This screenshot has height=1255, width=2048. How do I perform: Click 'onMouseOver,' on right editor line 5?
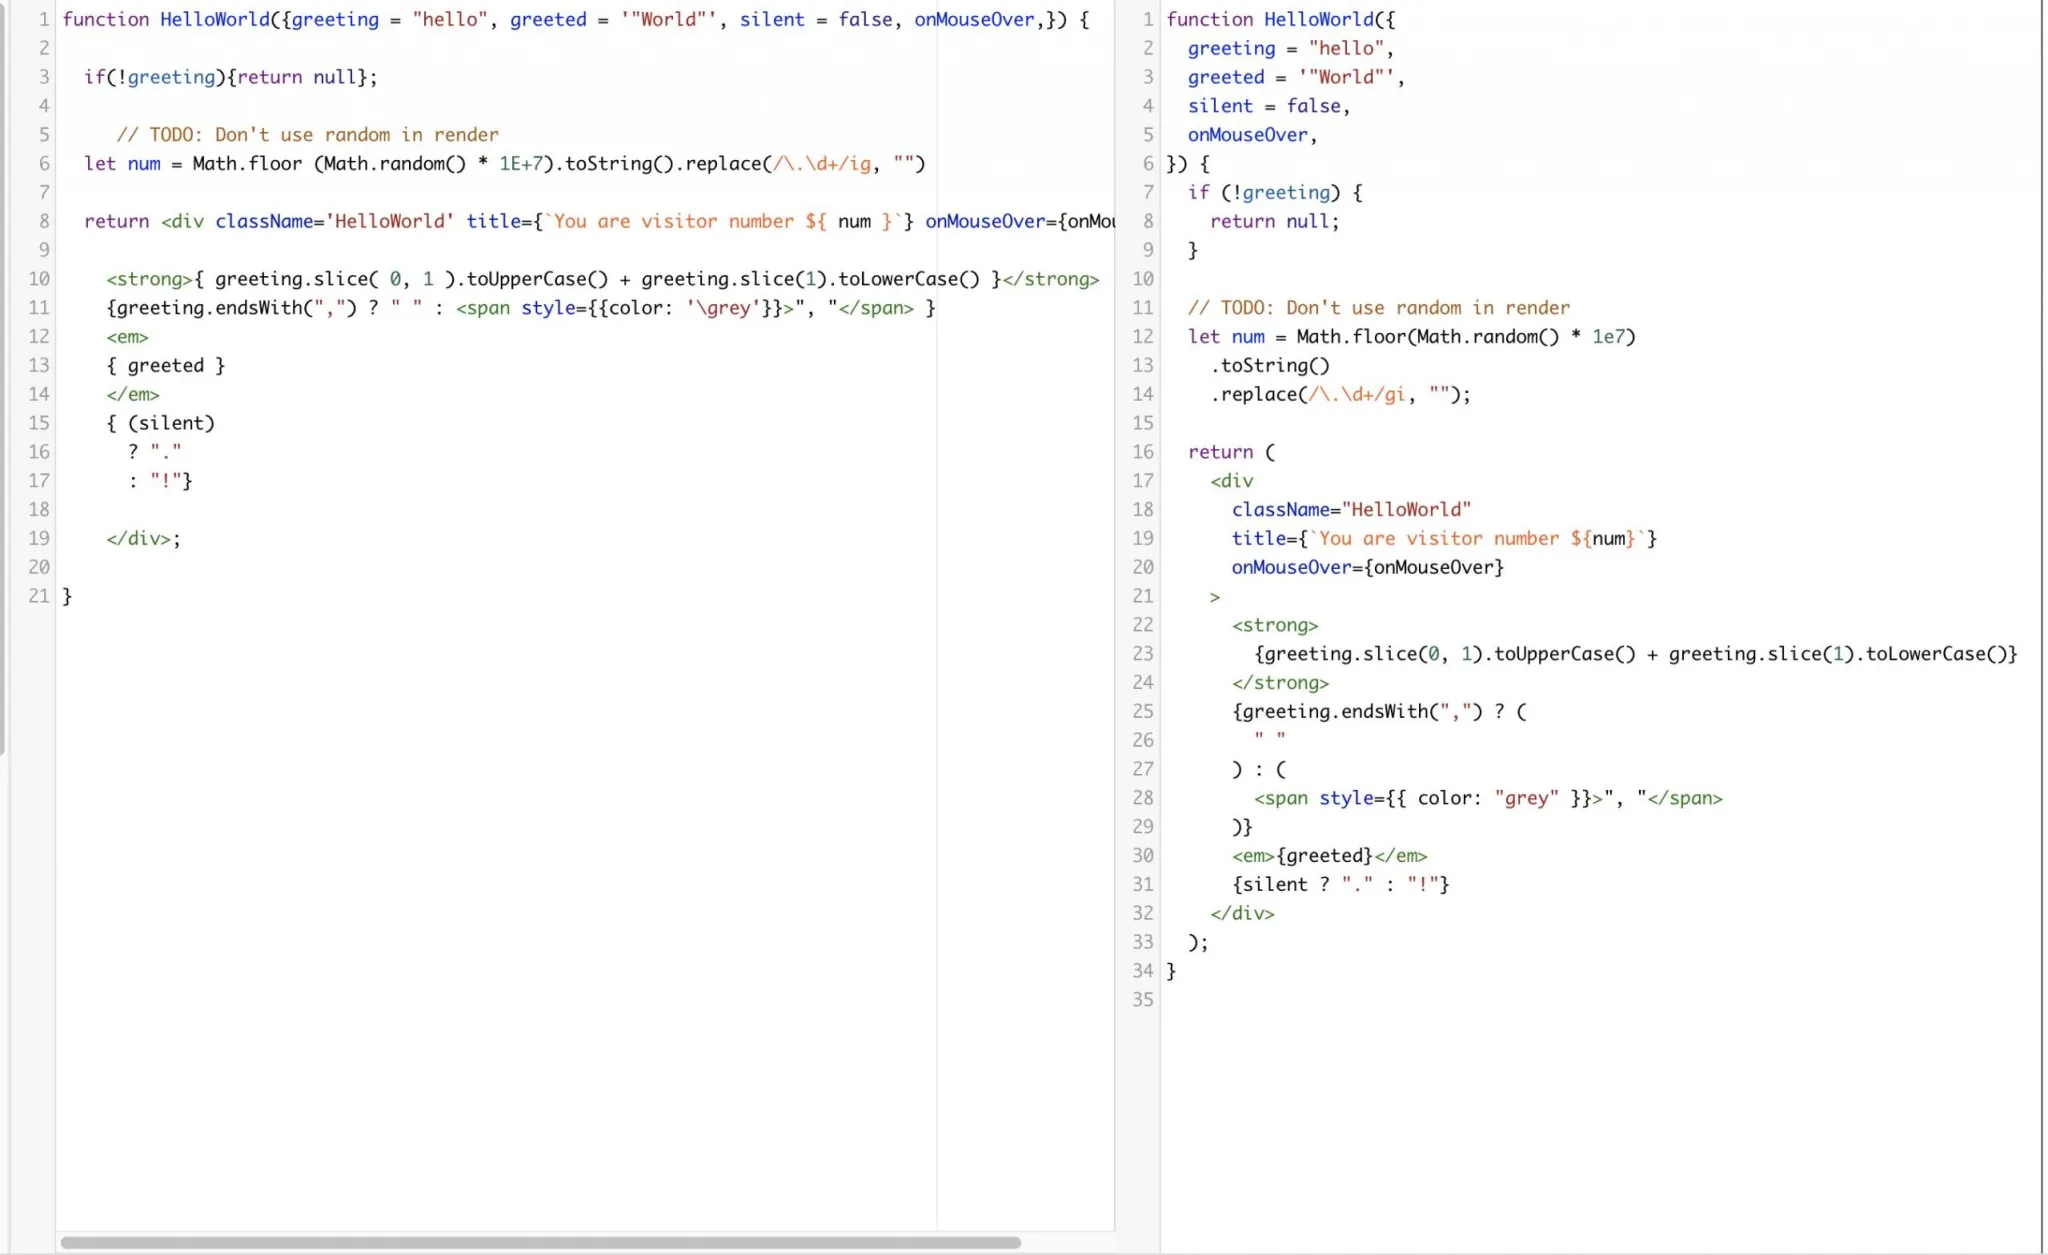[x=1253, y=135]
